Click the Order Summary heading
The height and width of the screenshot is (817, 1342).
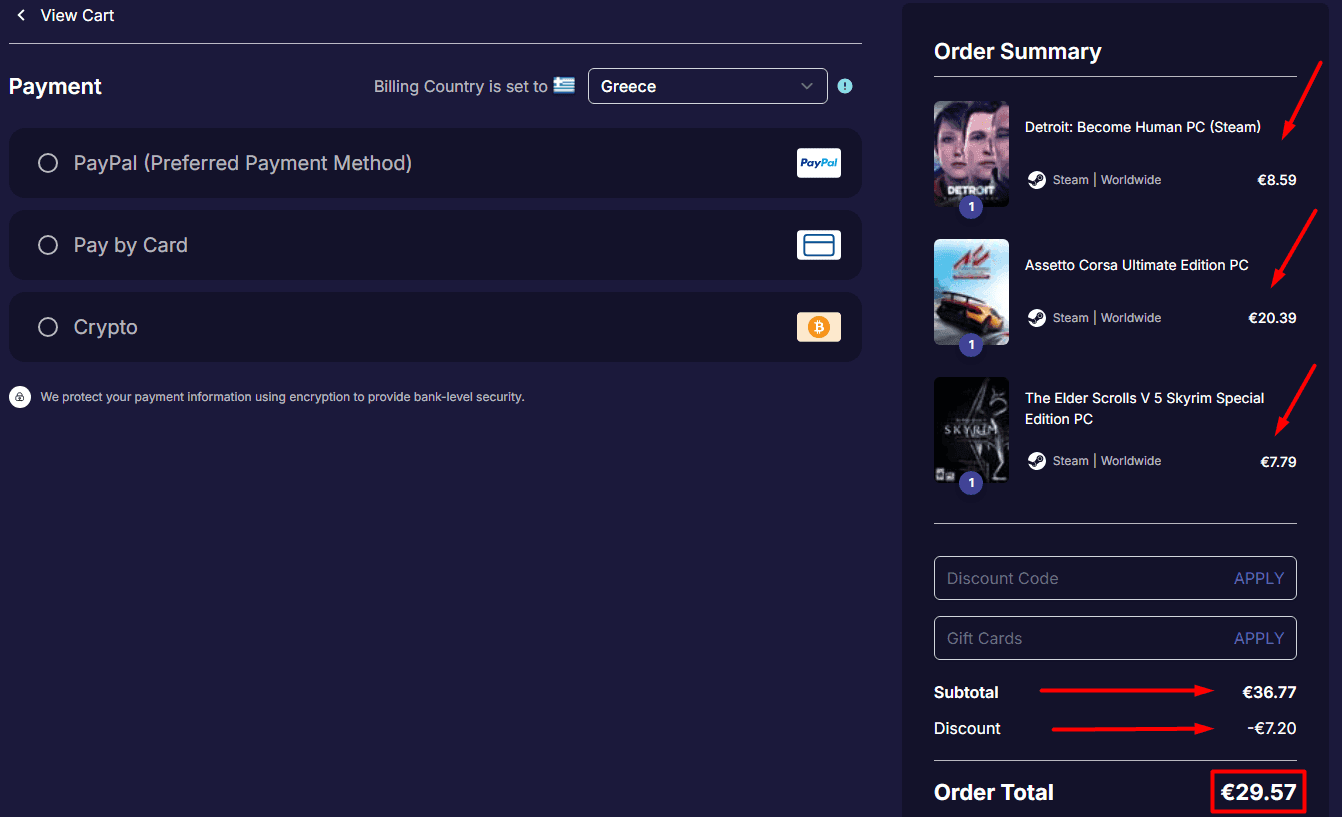pos(1017,52)
